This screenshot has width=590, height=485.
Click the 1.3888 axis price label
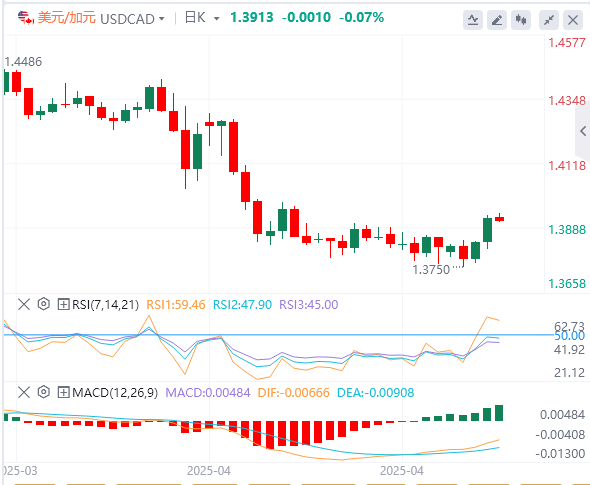(x=567, y=229)
